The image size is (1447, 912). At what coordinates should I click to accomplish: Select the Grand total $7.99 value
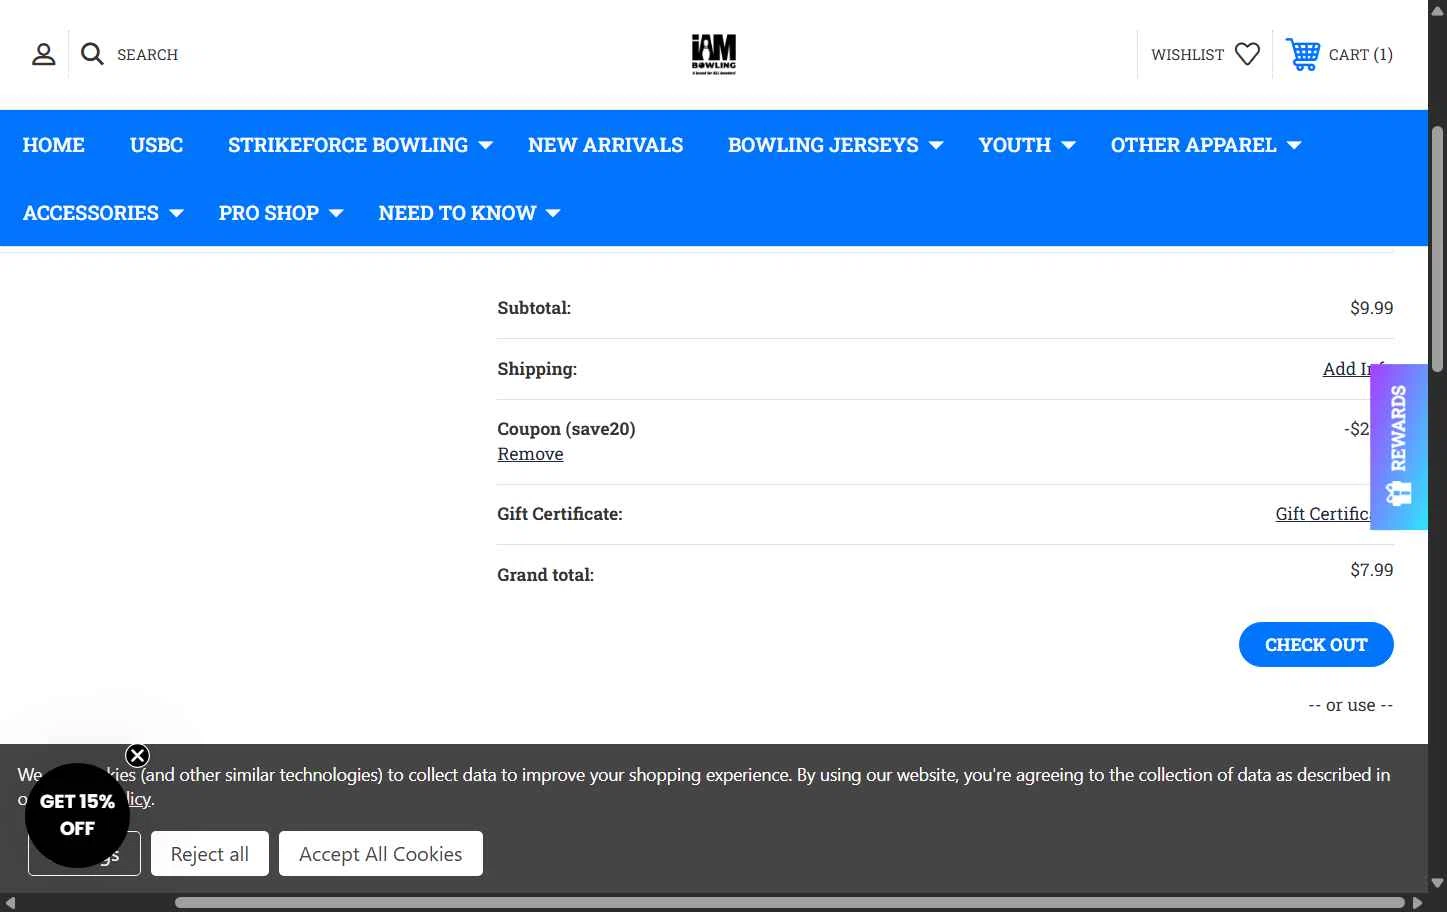pos(1371,570)
